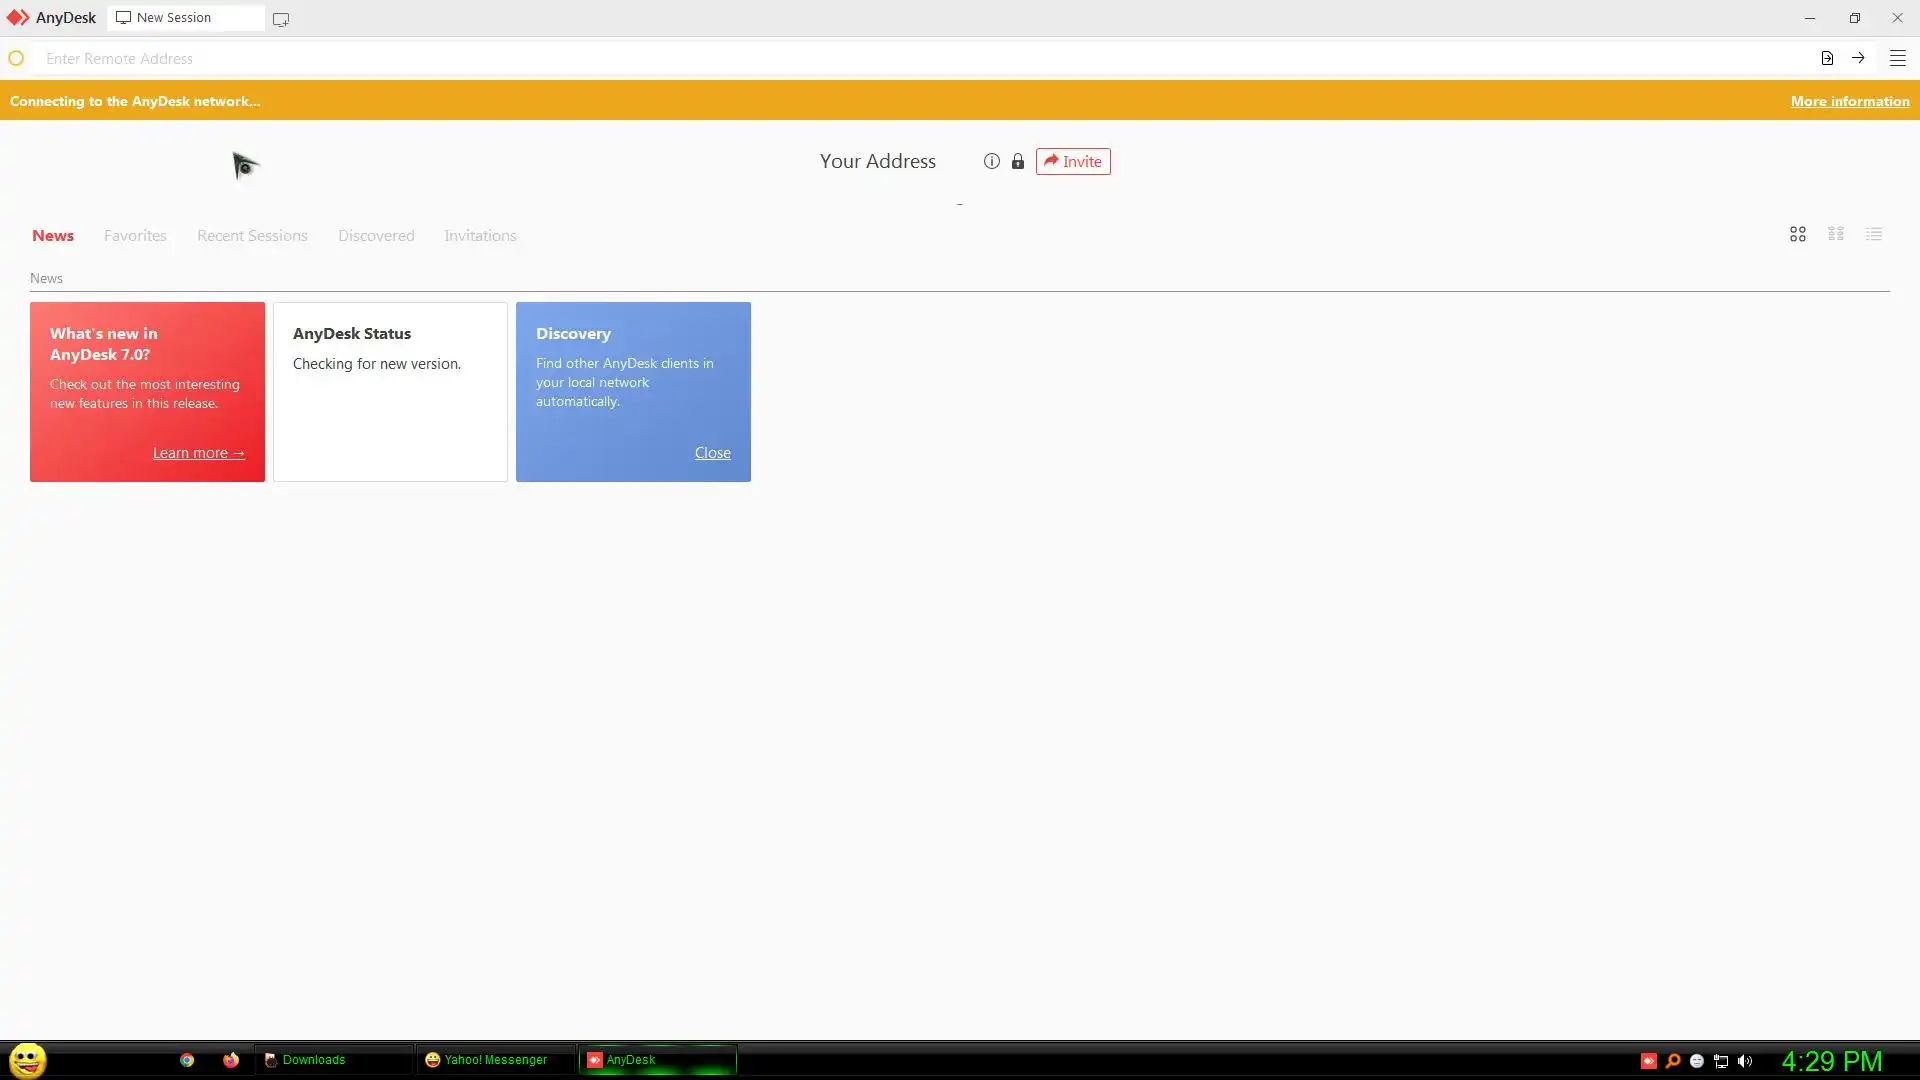The height and width of the screenshot is (1080, 1920).
Task: Click the connect arrow icon
Action: tap(1858, 58)
